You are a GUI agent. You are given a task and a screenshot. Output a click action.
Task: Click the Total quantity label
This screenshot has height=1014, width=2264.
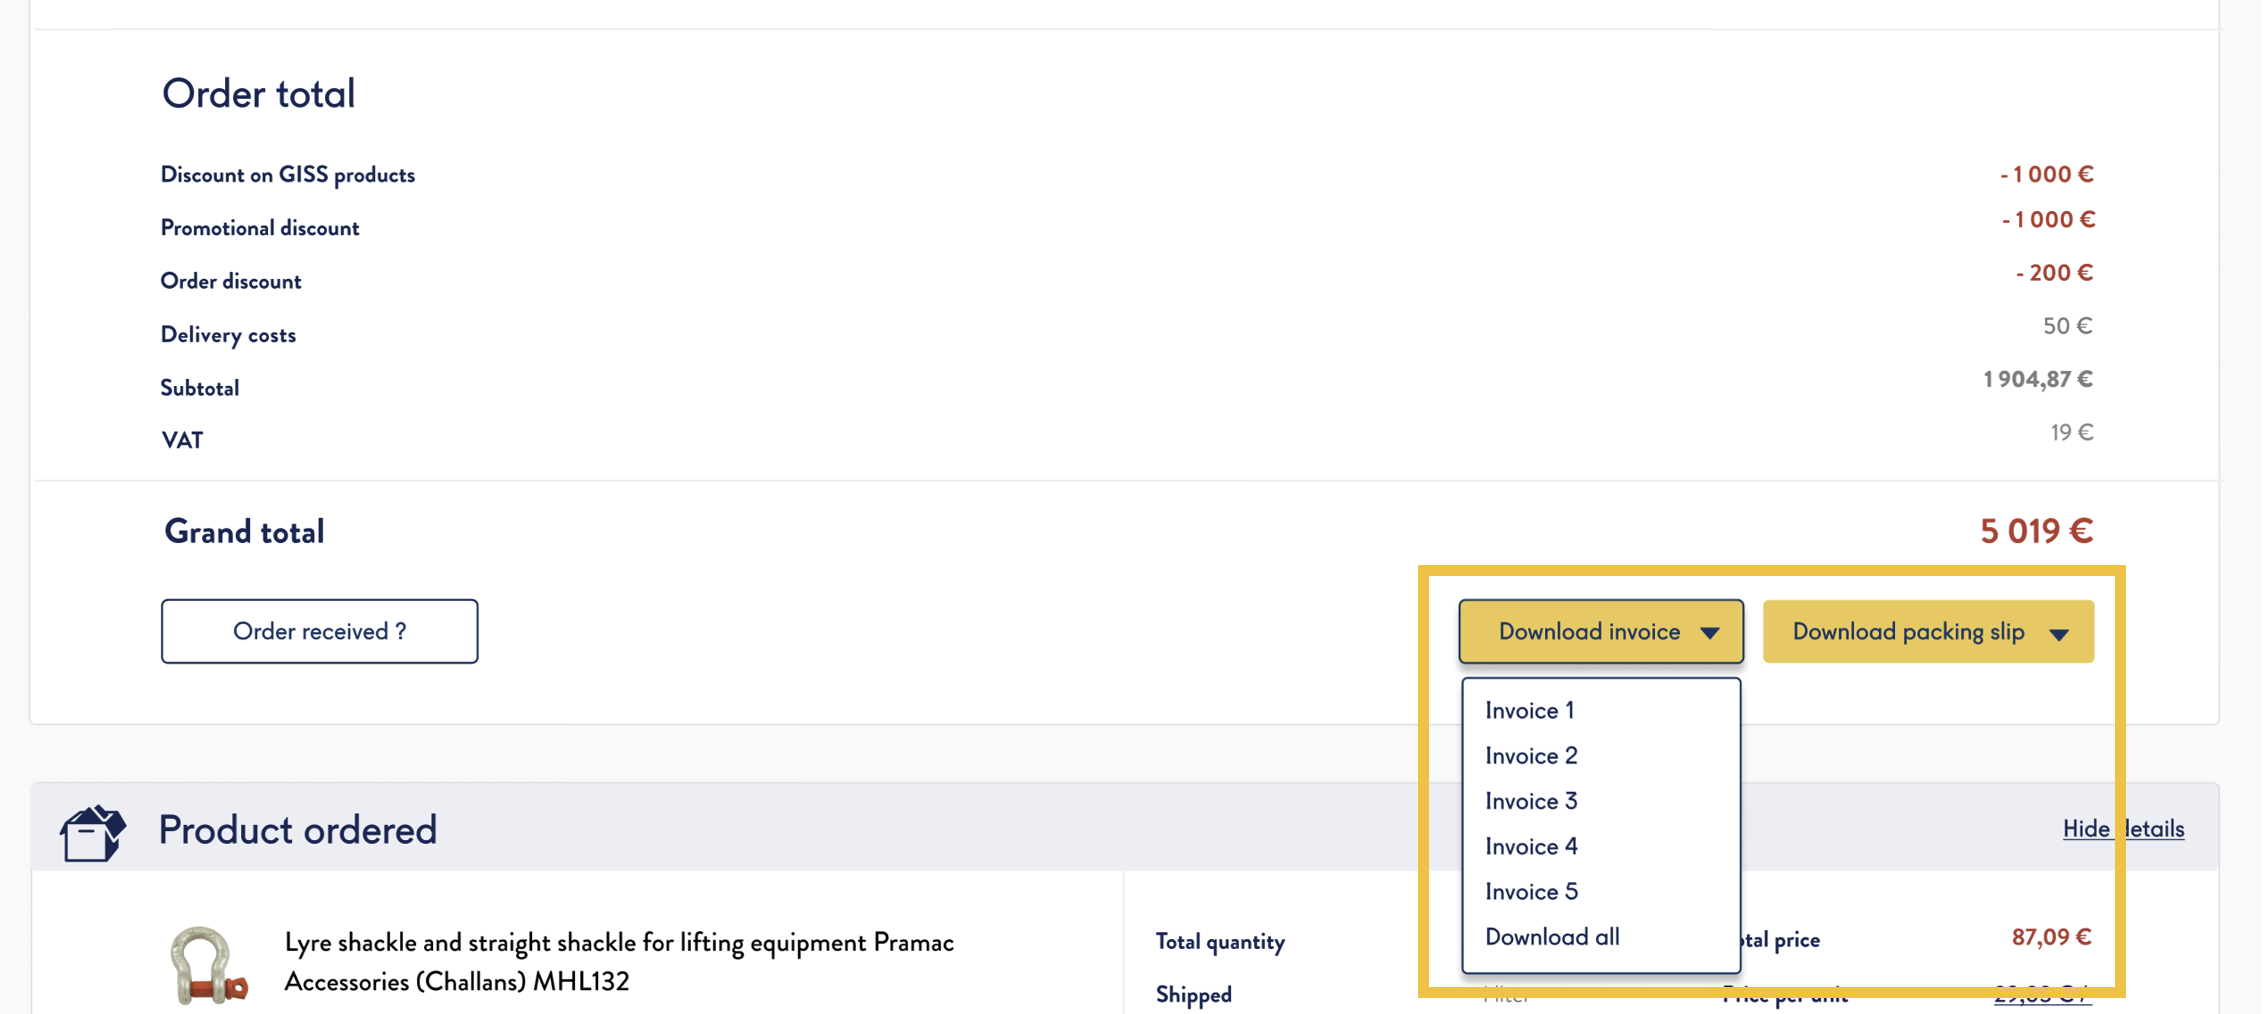point(1220,941)
